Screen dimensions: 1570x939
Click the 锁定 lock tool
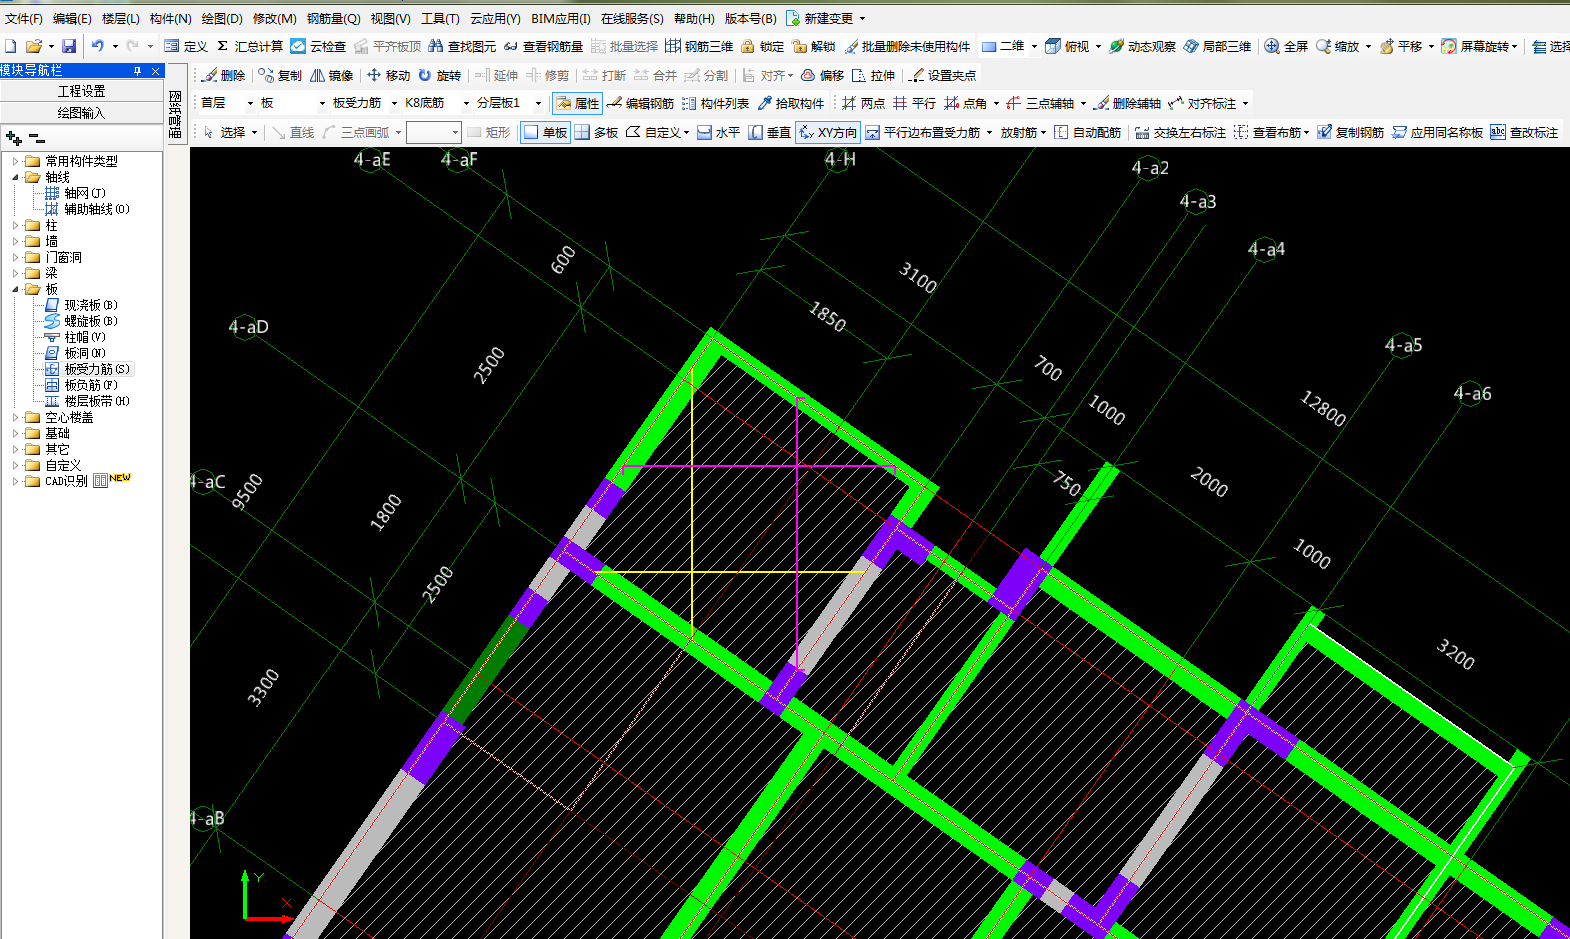[762, 46]
